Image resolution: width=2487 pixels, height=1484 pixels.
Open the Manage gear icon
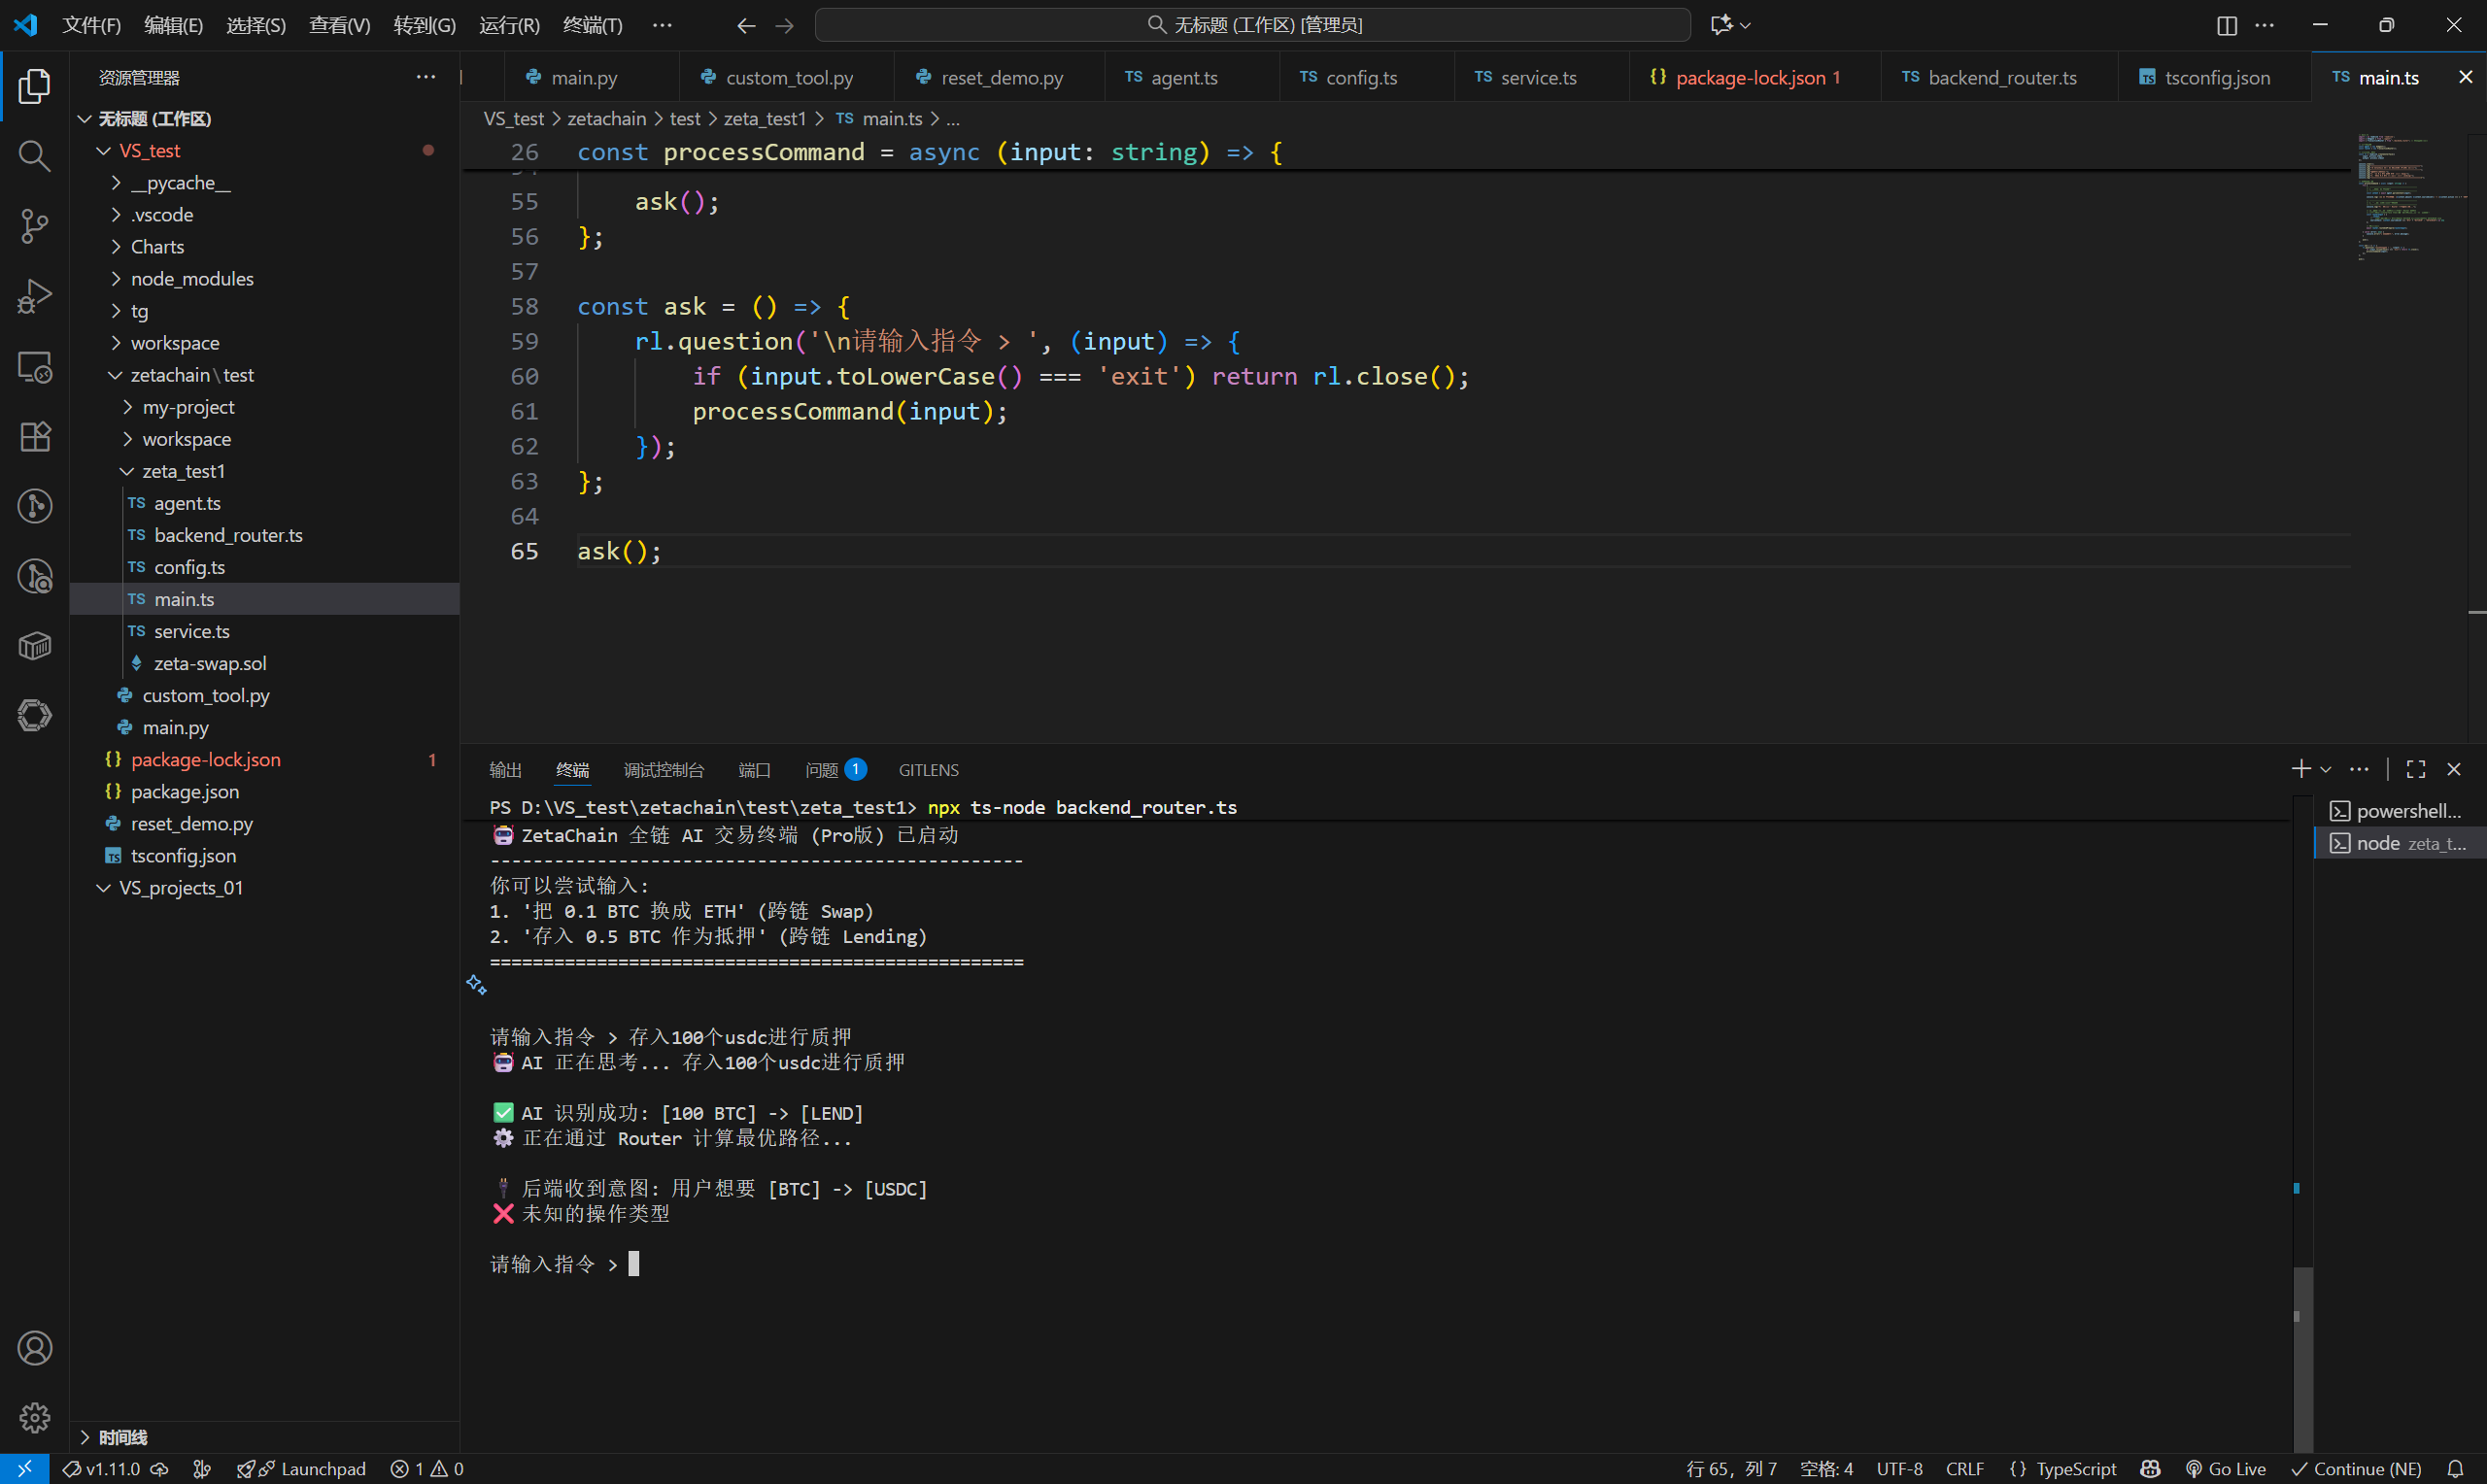[x=34, y=1417]
